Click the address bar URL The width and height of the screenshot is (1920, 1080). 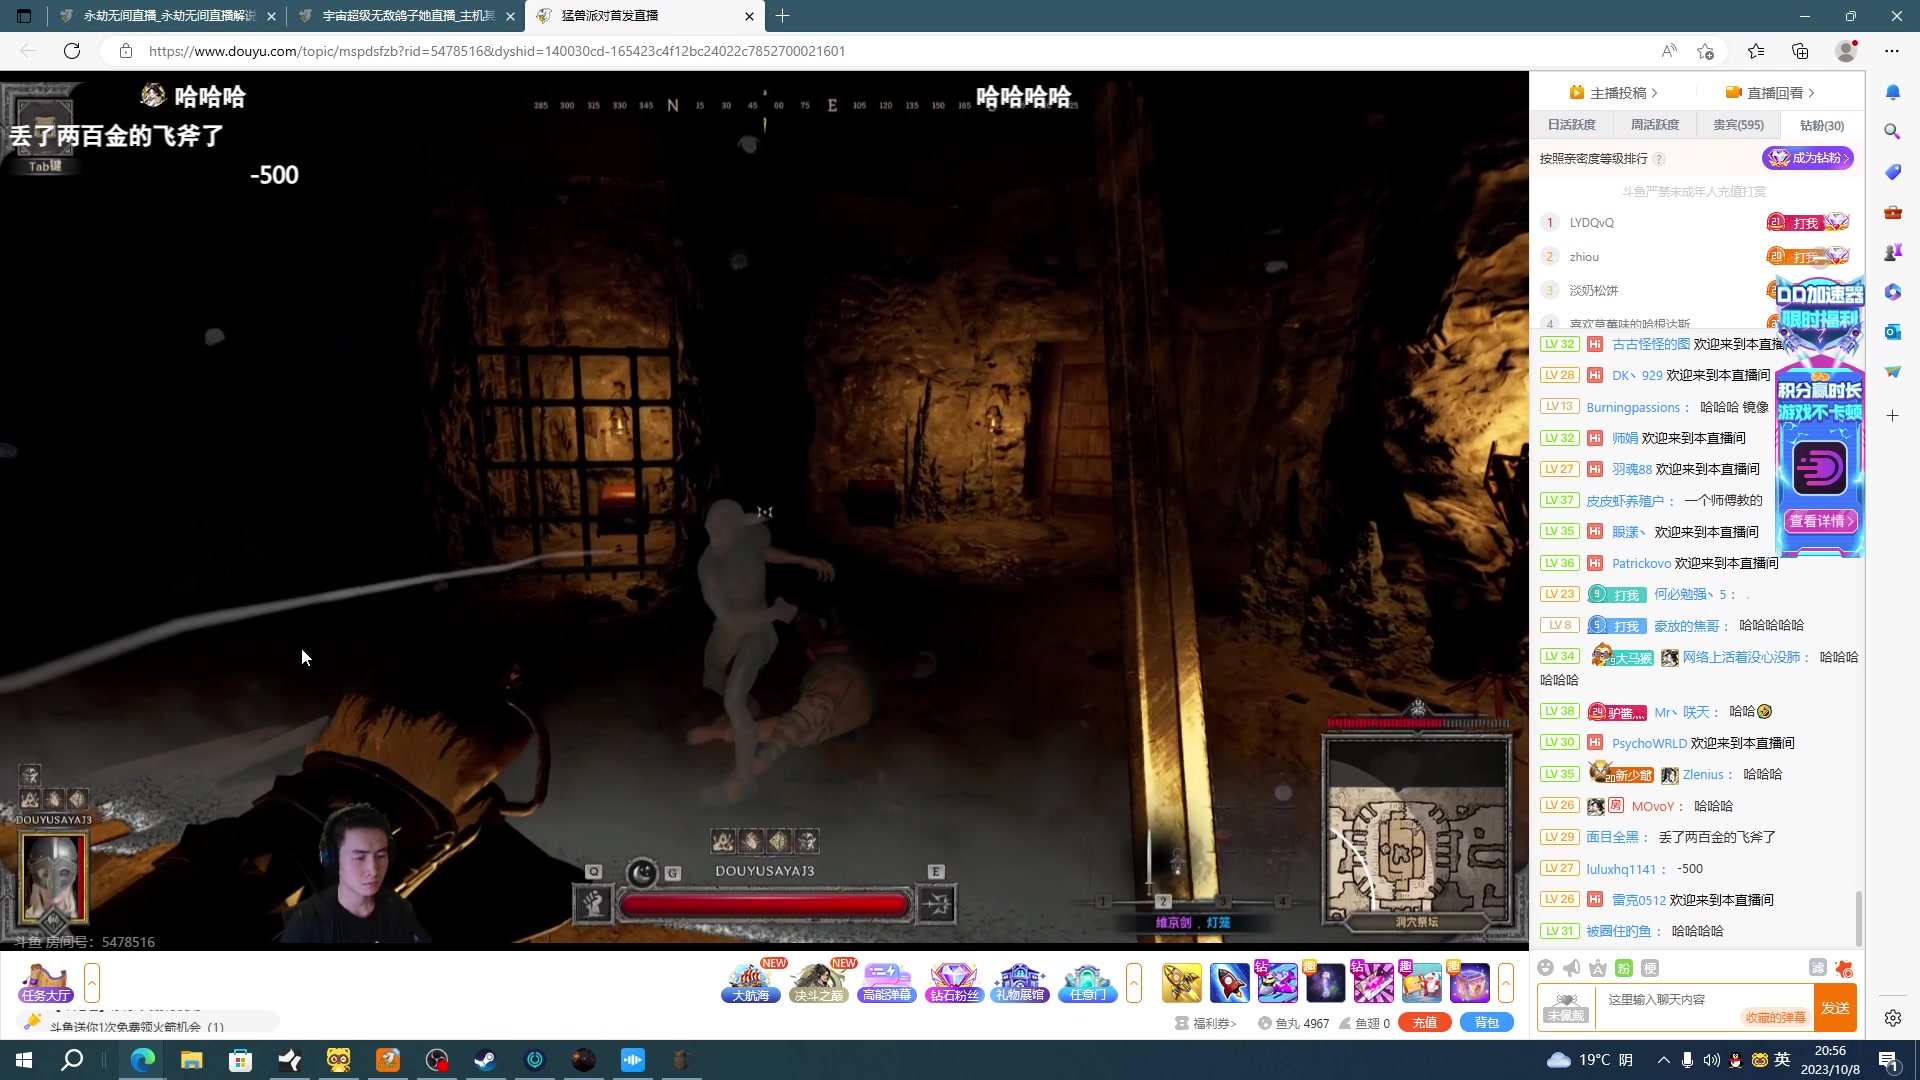pyautogui.click(x=497, y=51)
